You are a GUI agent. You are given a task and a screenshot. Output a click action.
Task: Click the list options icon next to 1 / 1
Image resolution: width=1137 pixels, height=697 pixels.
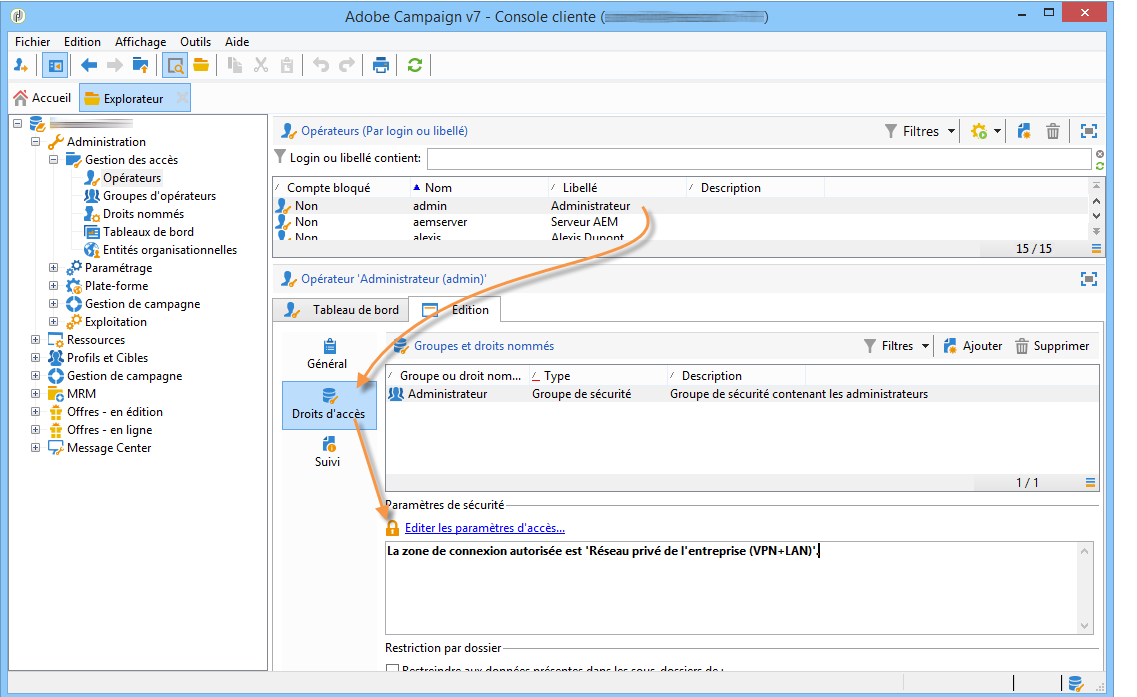(x=1090, y=483)
